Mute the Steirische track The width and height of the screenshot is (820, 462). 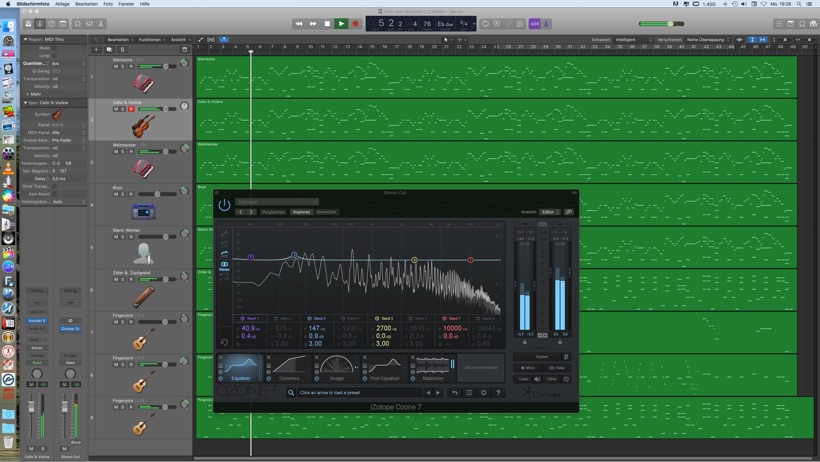coord(116,66)
